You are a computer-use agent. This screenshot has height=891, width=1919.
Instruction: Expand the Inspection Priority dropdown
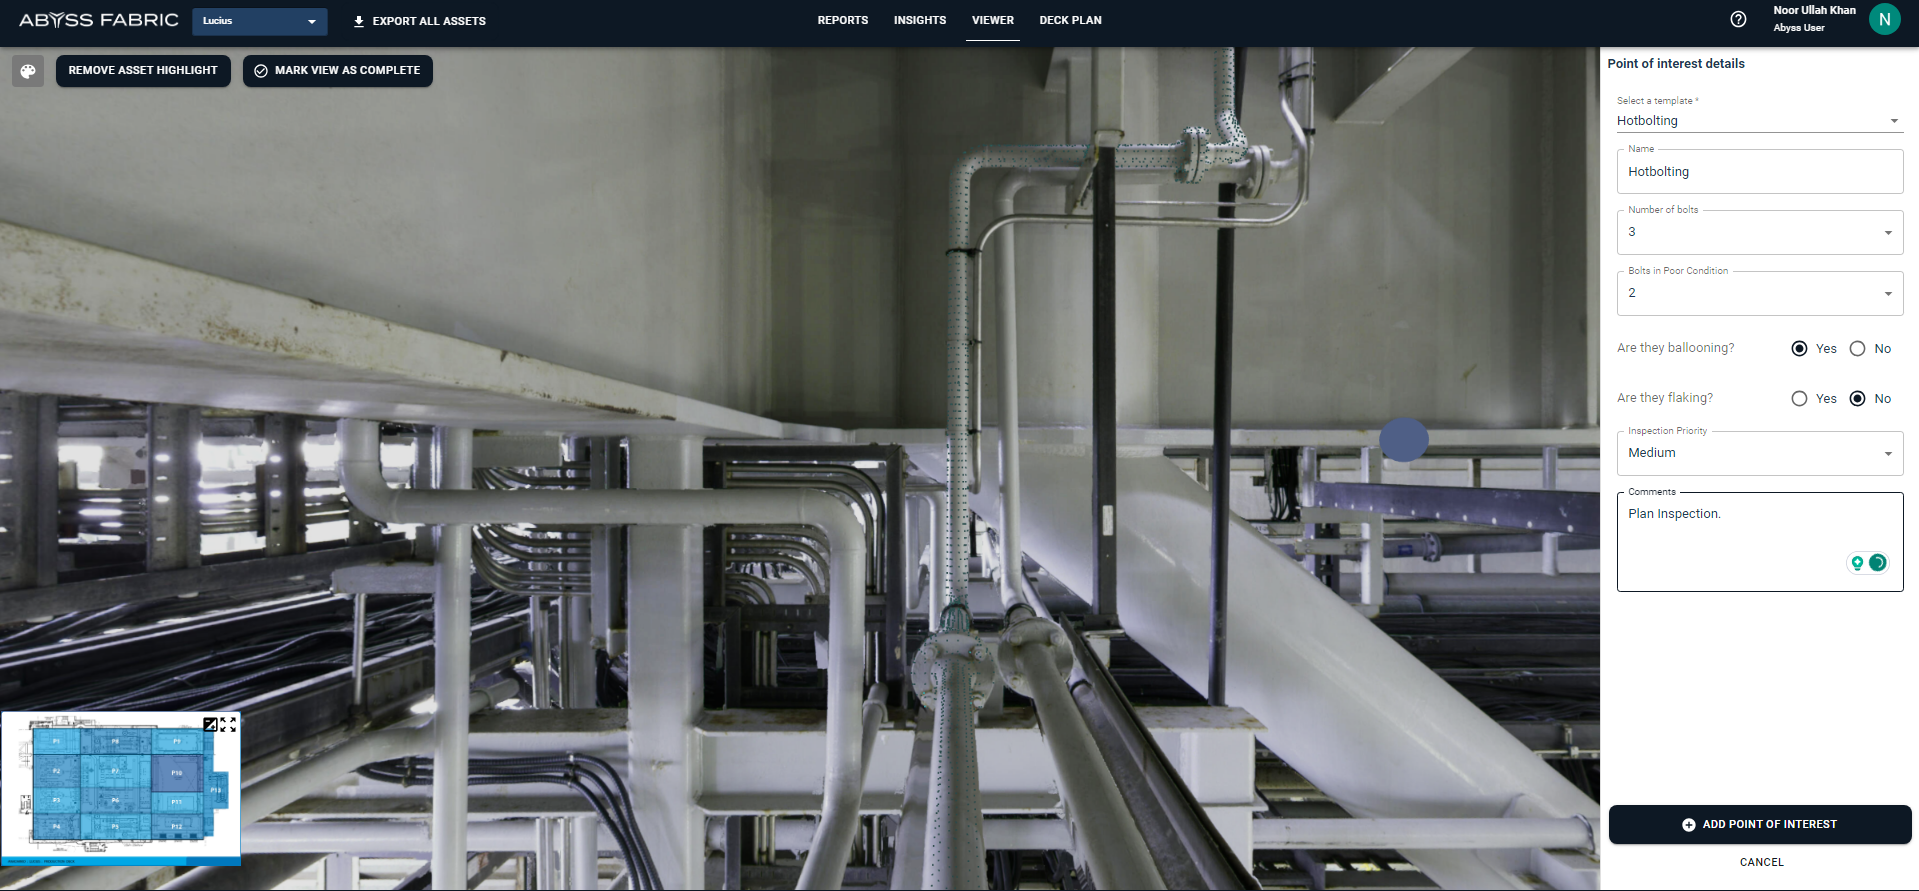pyautogui.click(x=1759, y=454)
